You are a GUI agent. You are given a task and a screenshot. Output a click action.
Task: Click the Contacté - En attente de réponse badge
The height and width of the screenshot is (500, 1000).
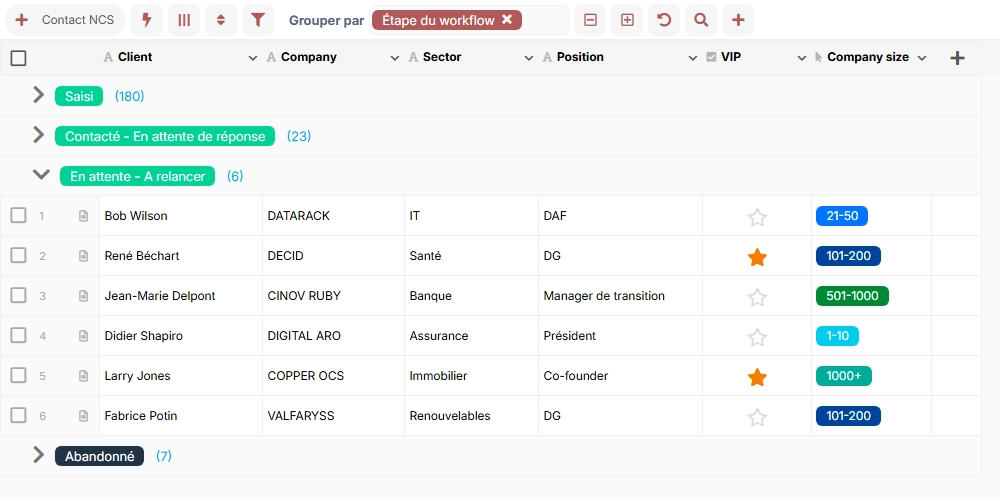(x=165, y=136)
